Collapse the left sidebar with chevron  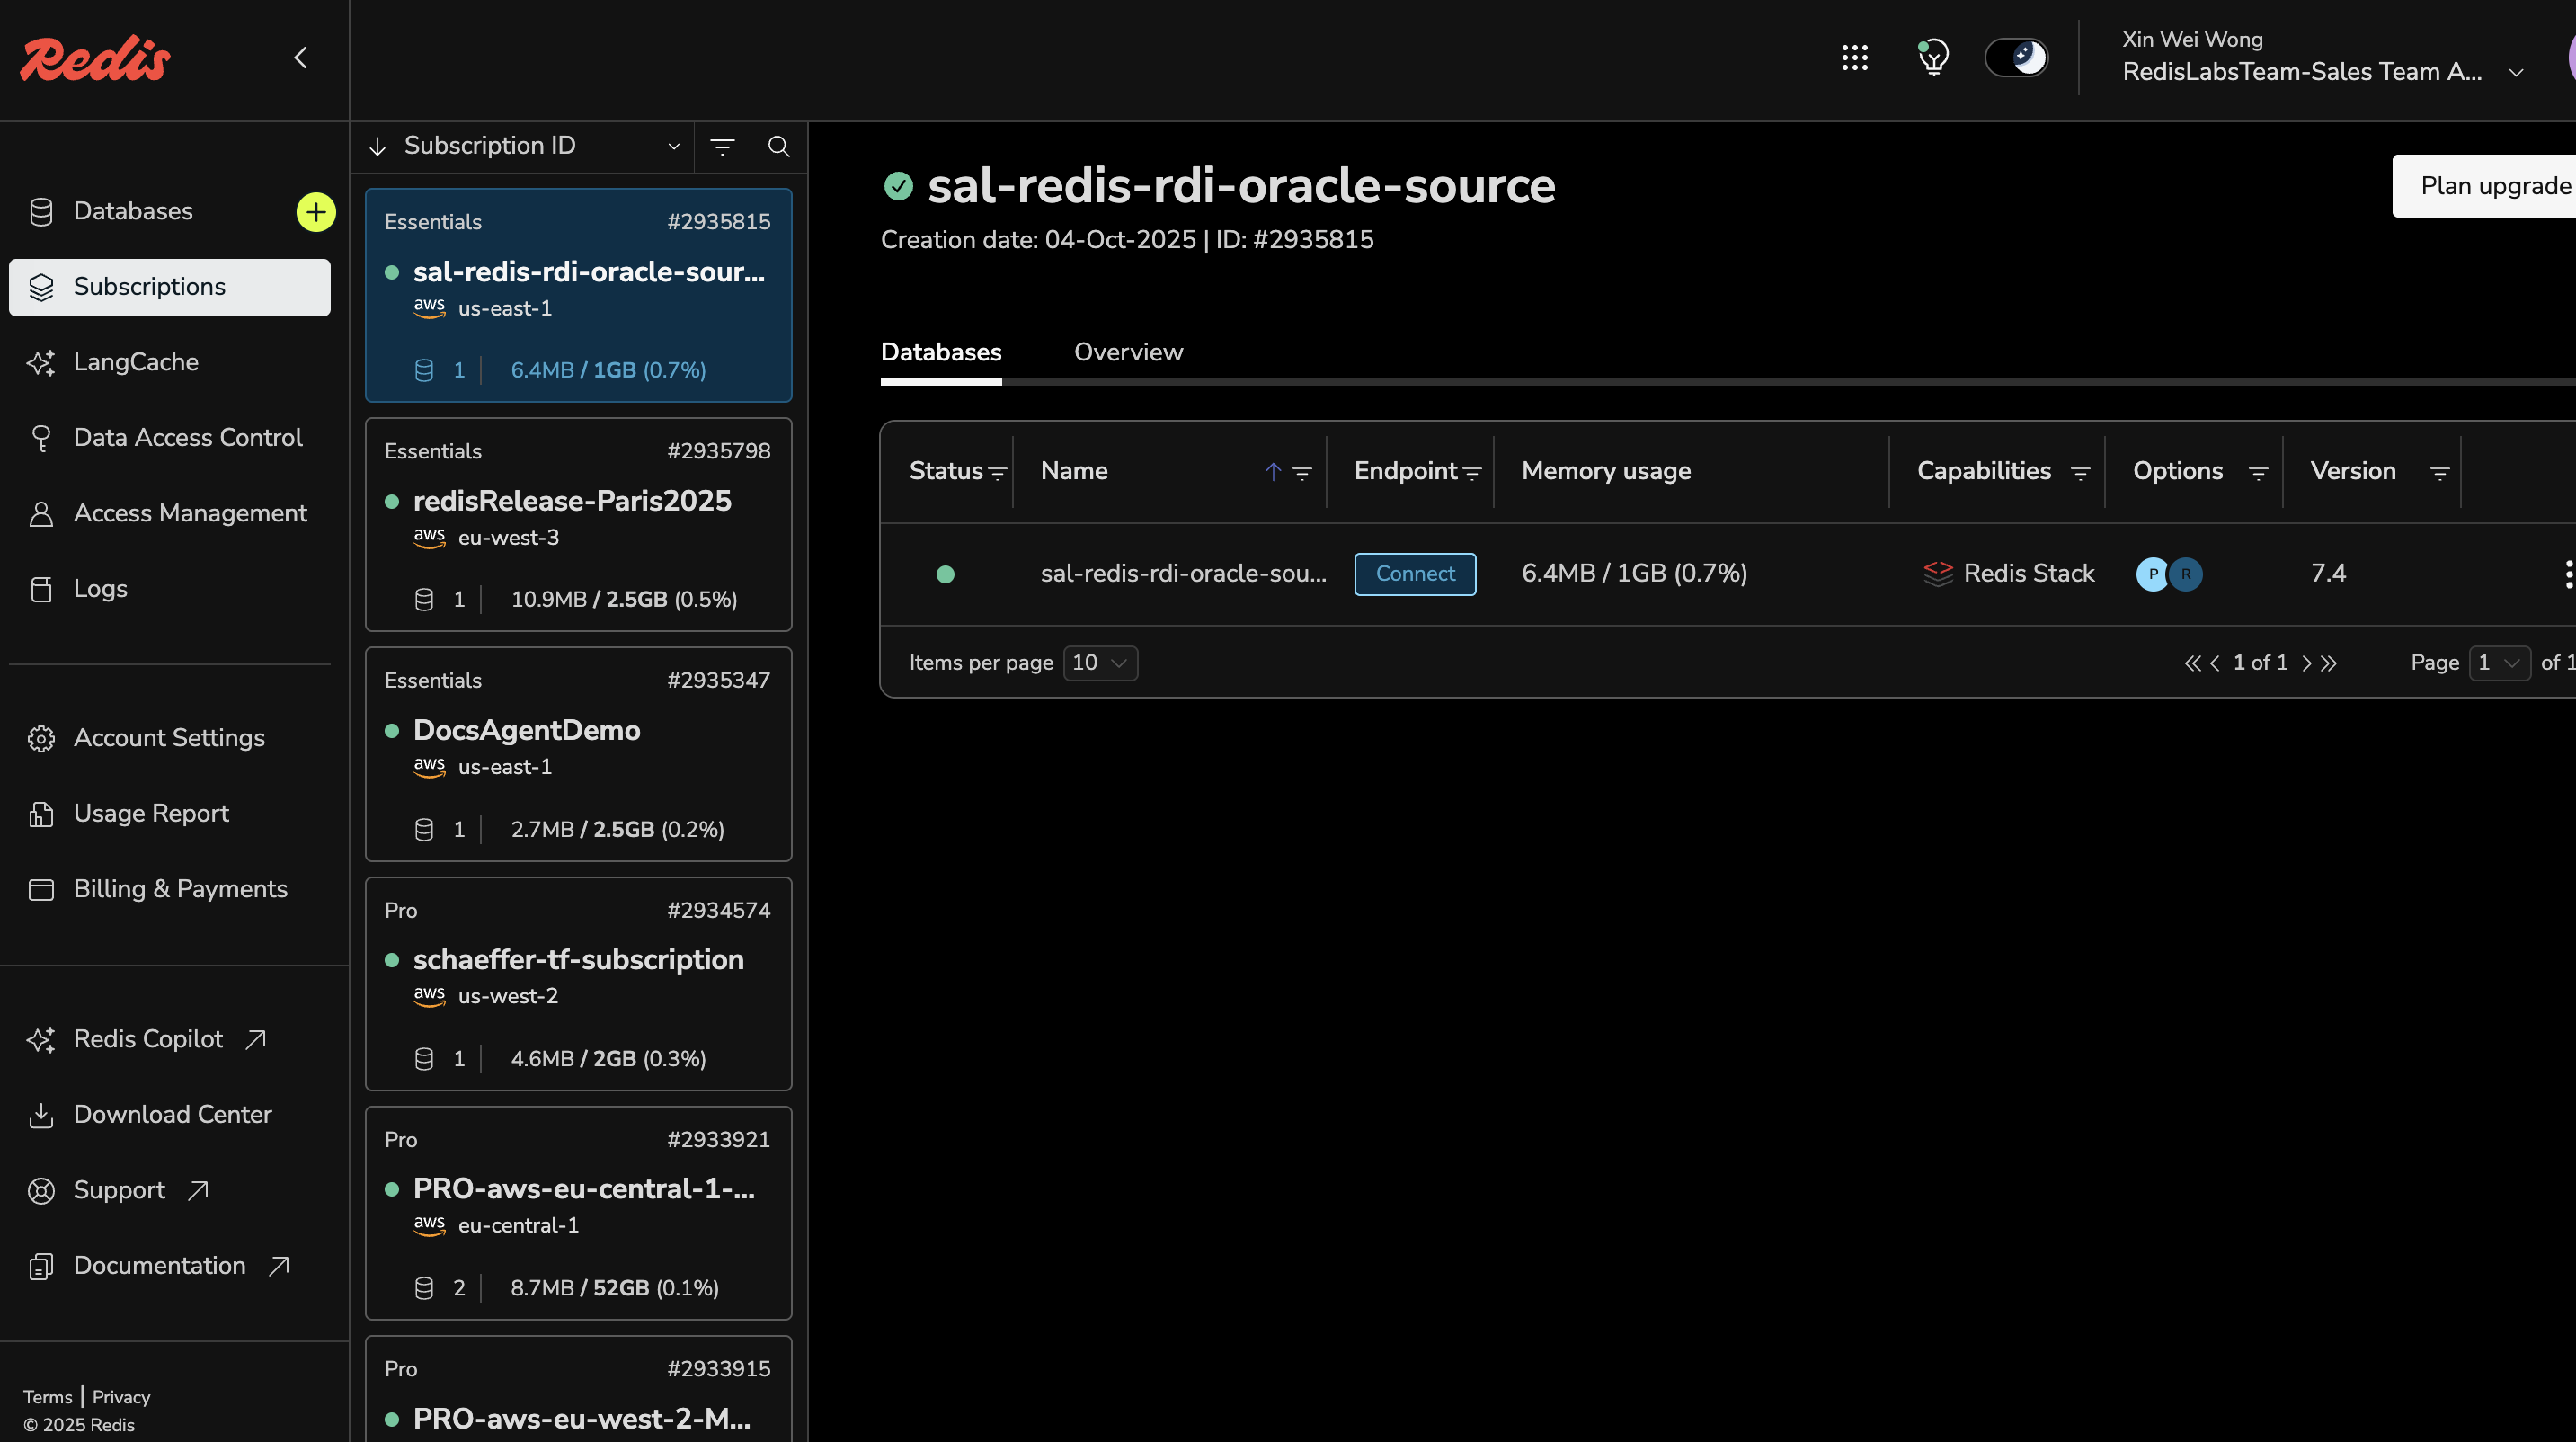(300, 58)
